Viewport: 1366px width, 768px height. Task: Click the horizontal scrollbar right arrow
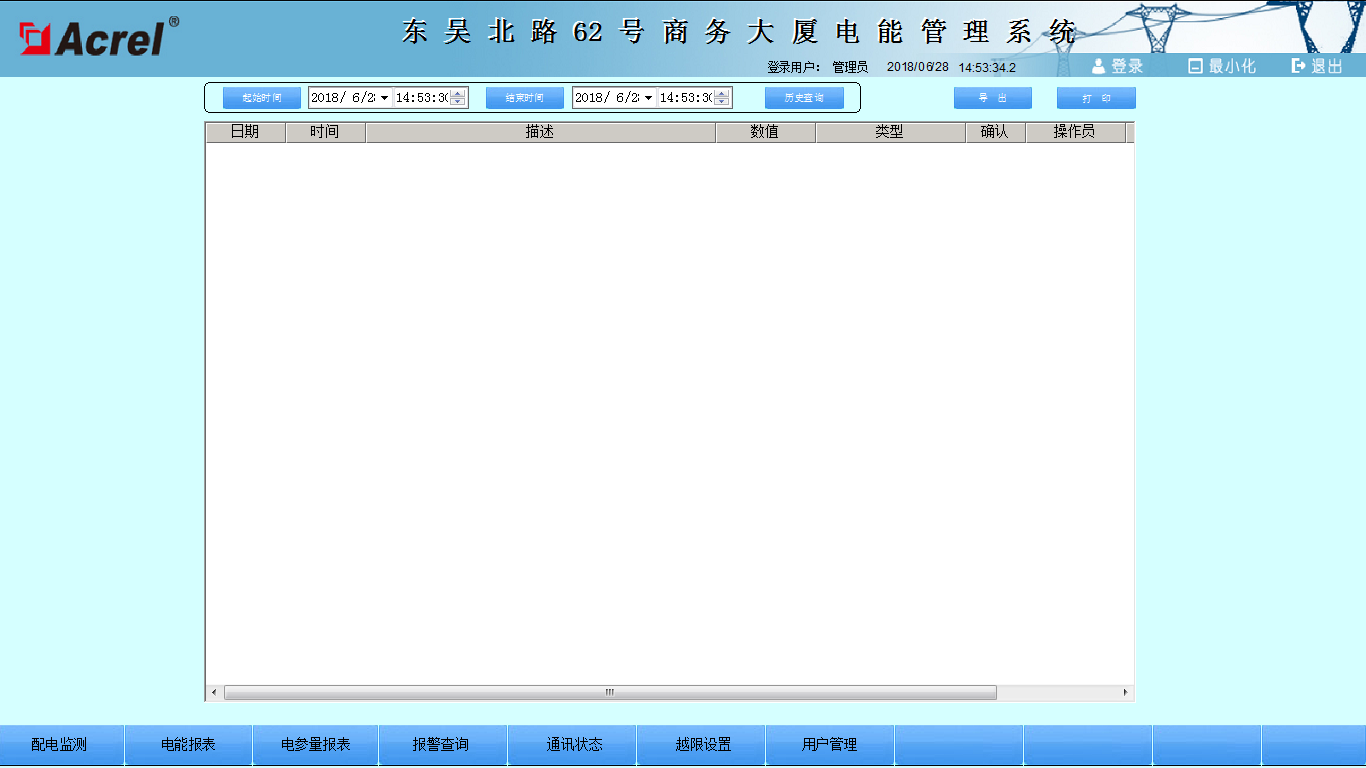[1125, 692]
